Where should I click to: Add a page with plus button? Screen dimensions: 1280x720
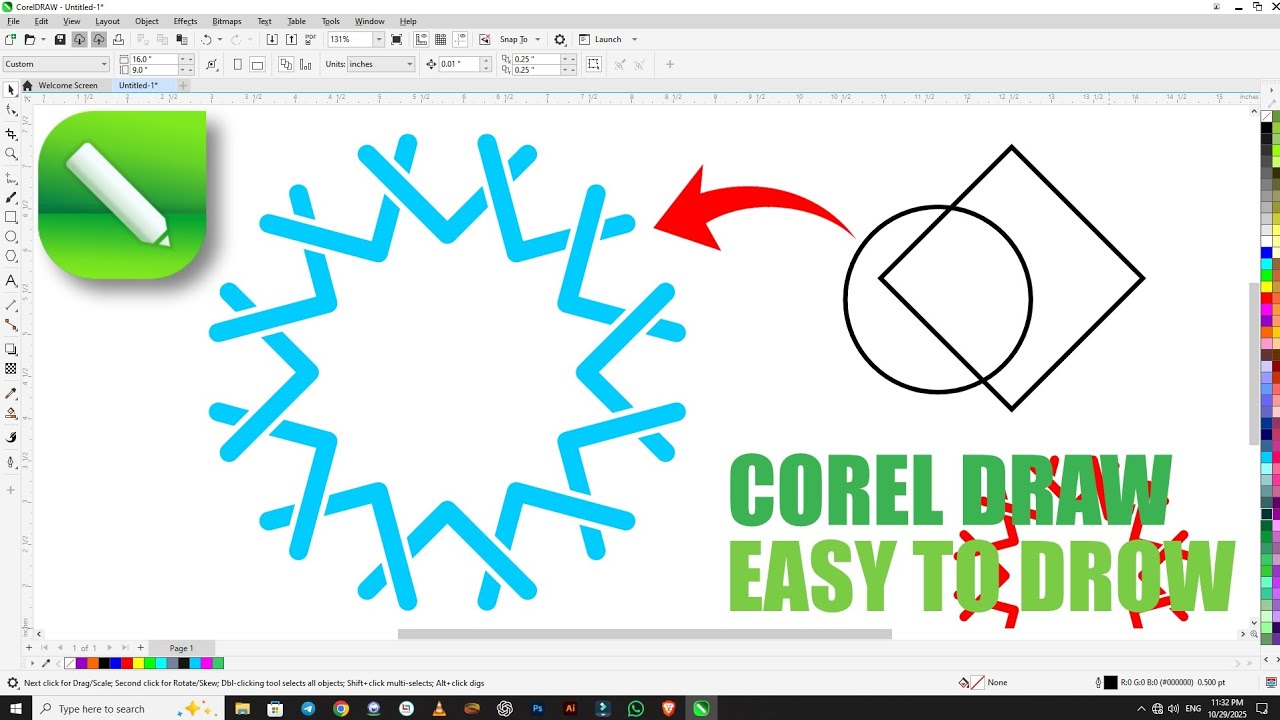[x=140, y=648]
